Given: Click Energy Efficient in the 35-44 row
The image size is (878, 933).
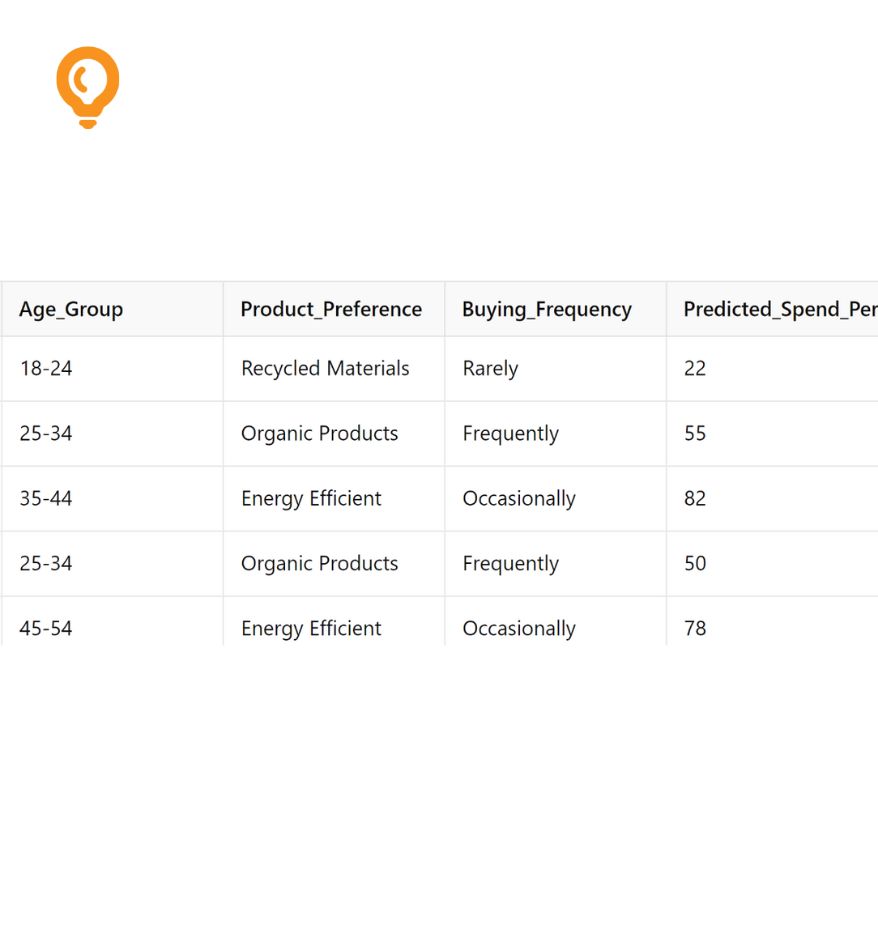Looking at the screenshot, I should (x=311, y=498).
